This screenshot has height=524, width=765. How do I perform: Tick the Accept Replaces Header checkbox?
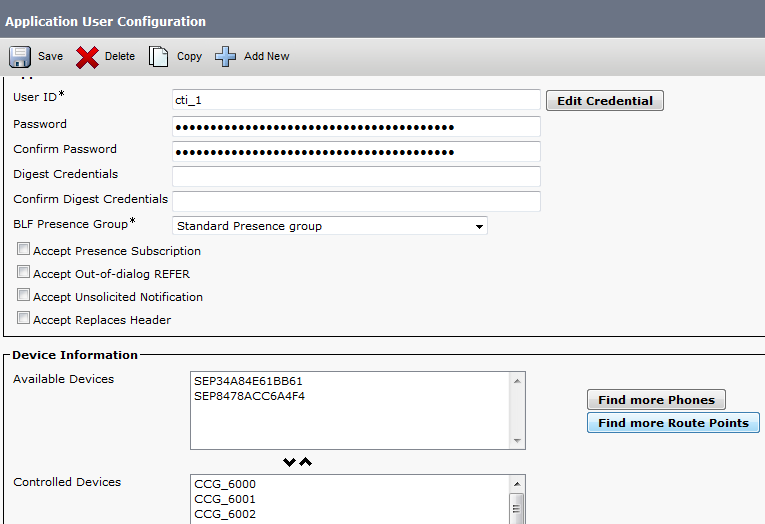tap(24, 319)
